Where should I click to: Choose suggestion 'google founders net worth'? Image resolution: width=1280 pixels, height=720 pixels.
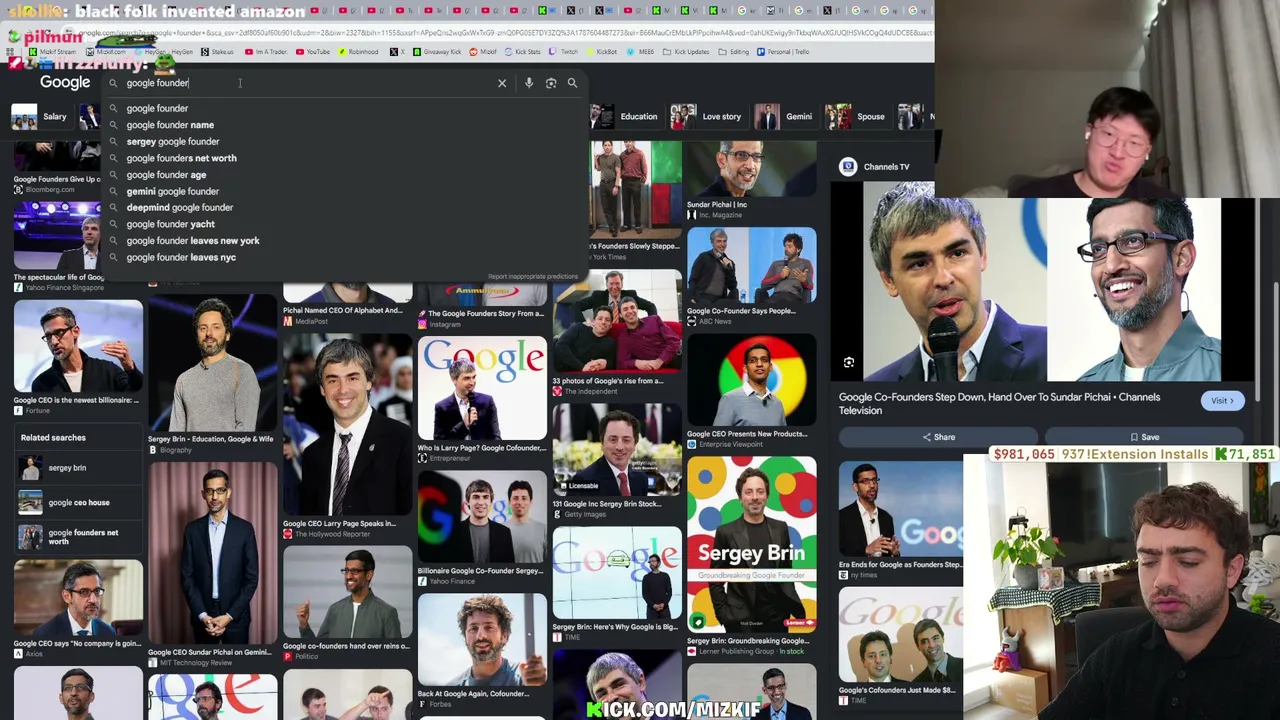coord(340,158)
